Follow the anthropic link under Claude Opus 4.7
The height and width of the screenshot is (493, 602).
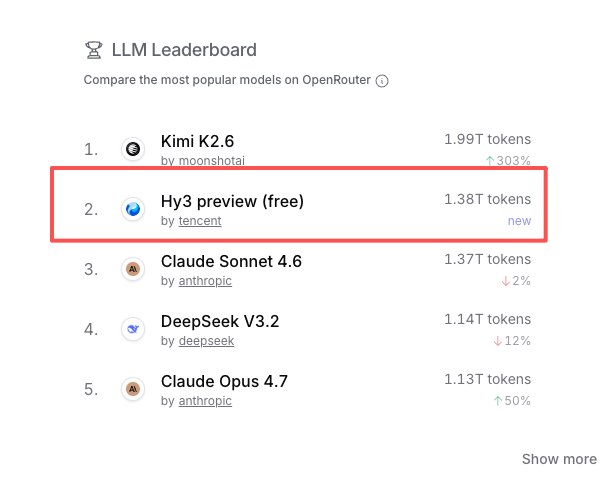pos(205,401)
